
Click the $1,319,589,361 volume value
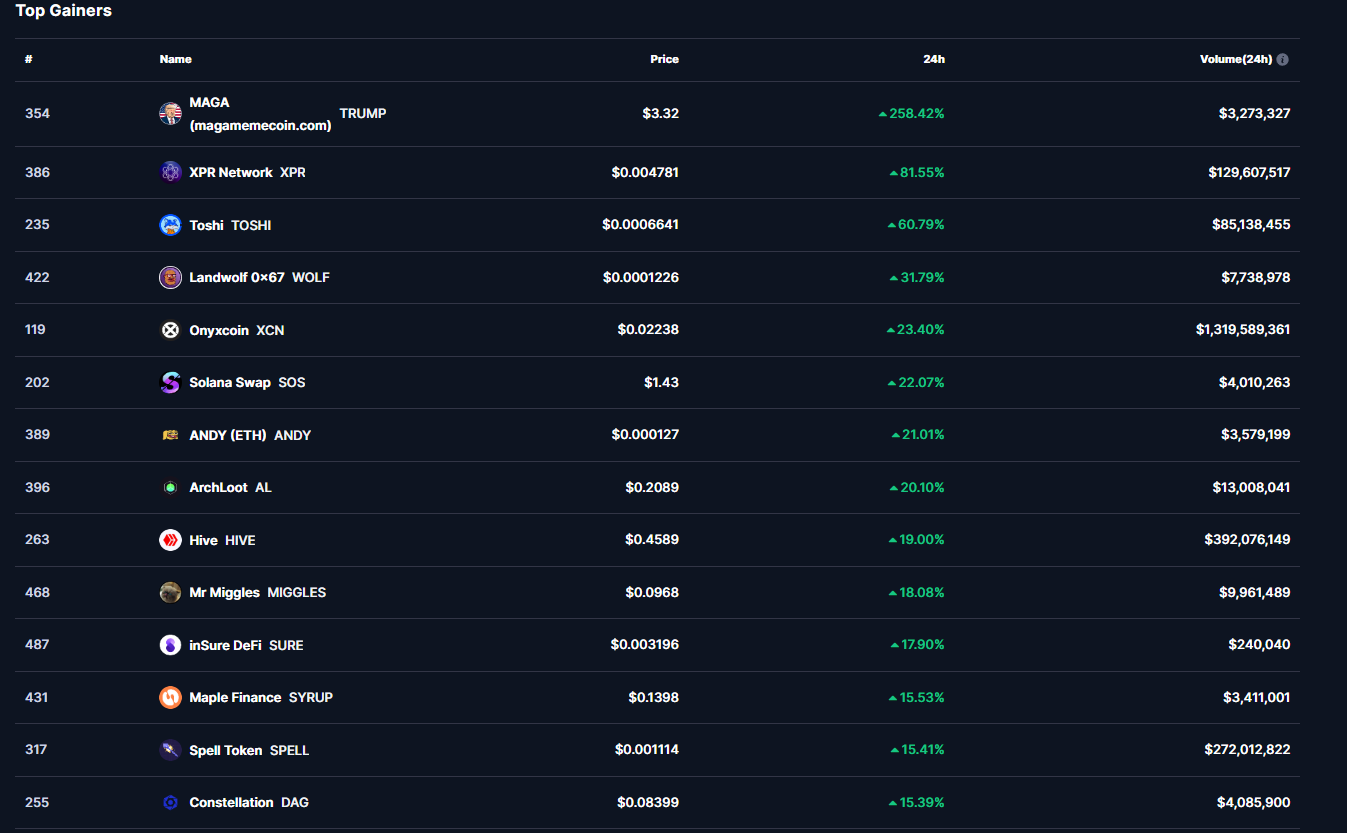(1243, 329)
